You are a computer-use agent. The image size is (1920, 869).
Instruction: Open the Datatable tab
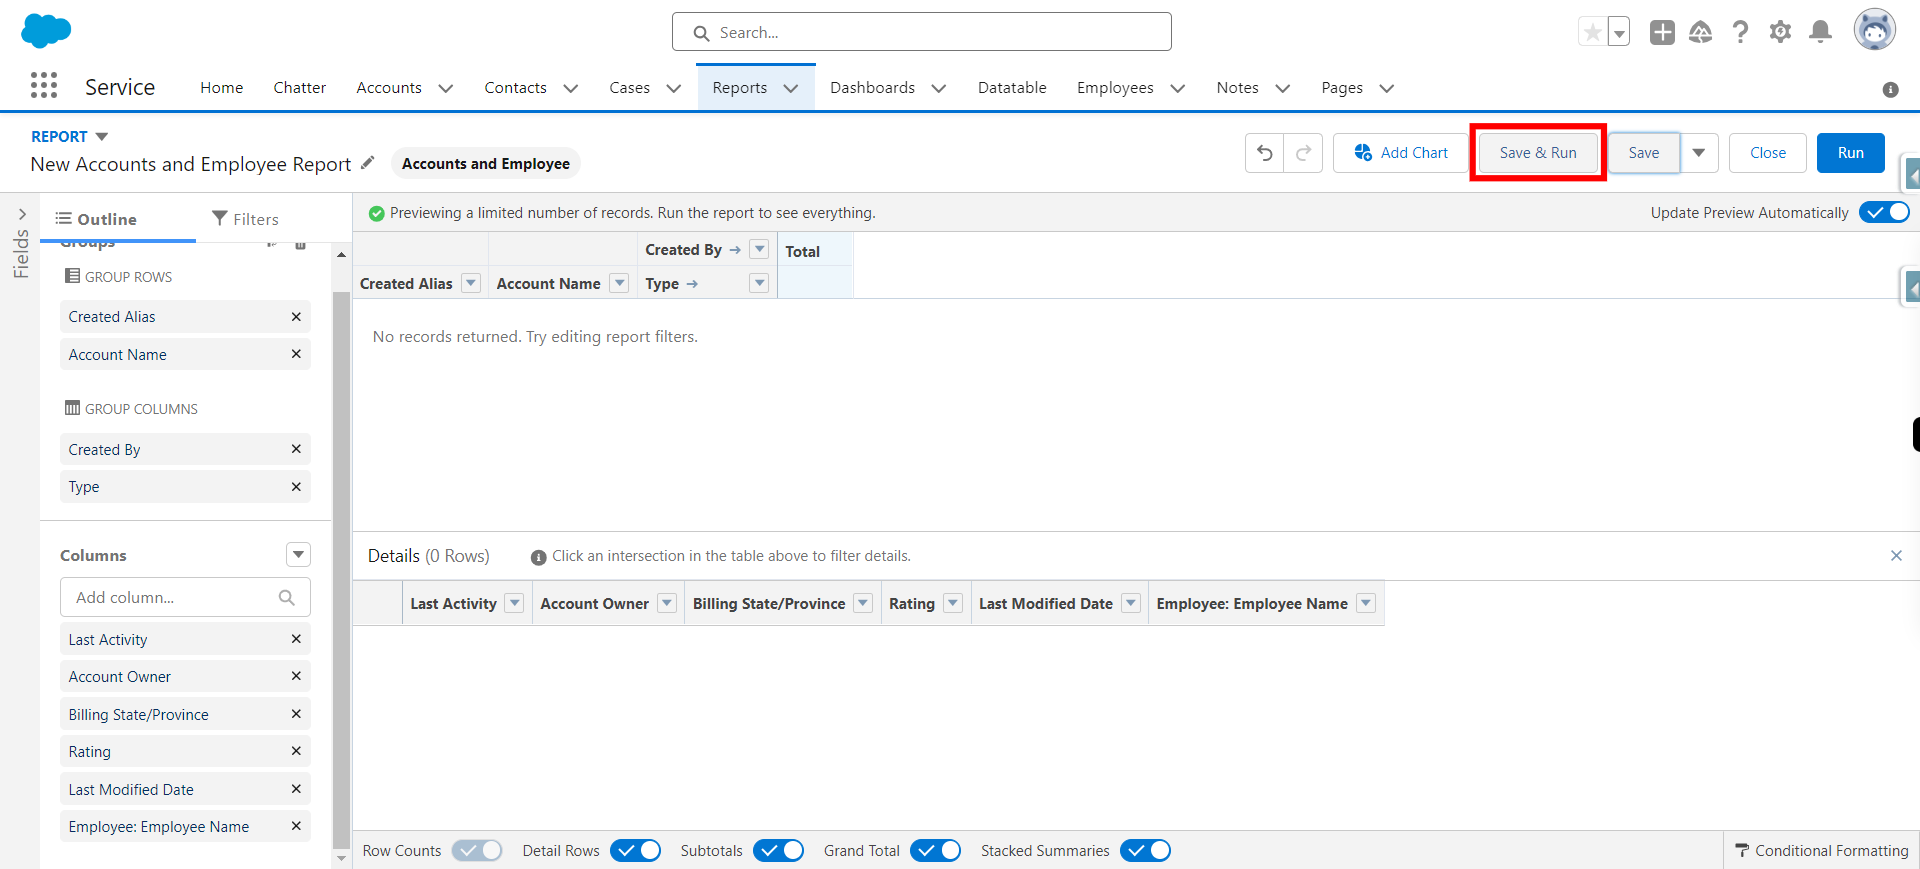click(x=1012, y=88)
